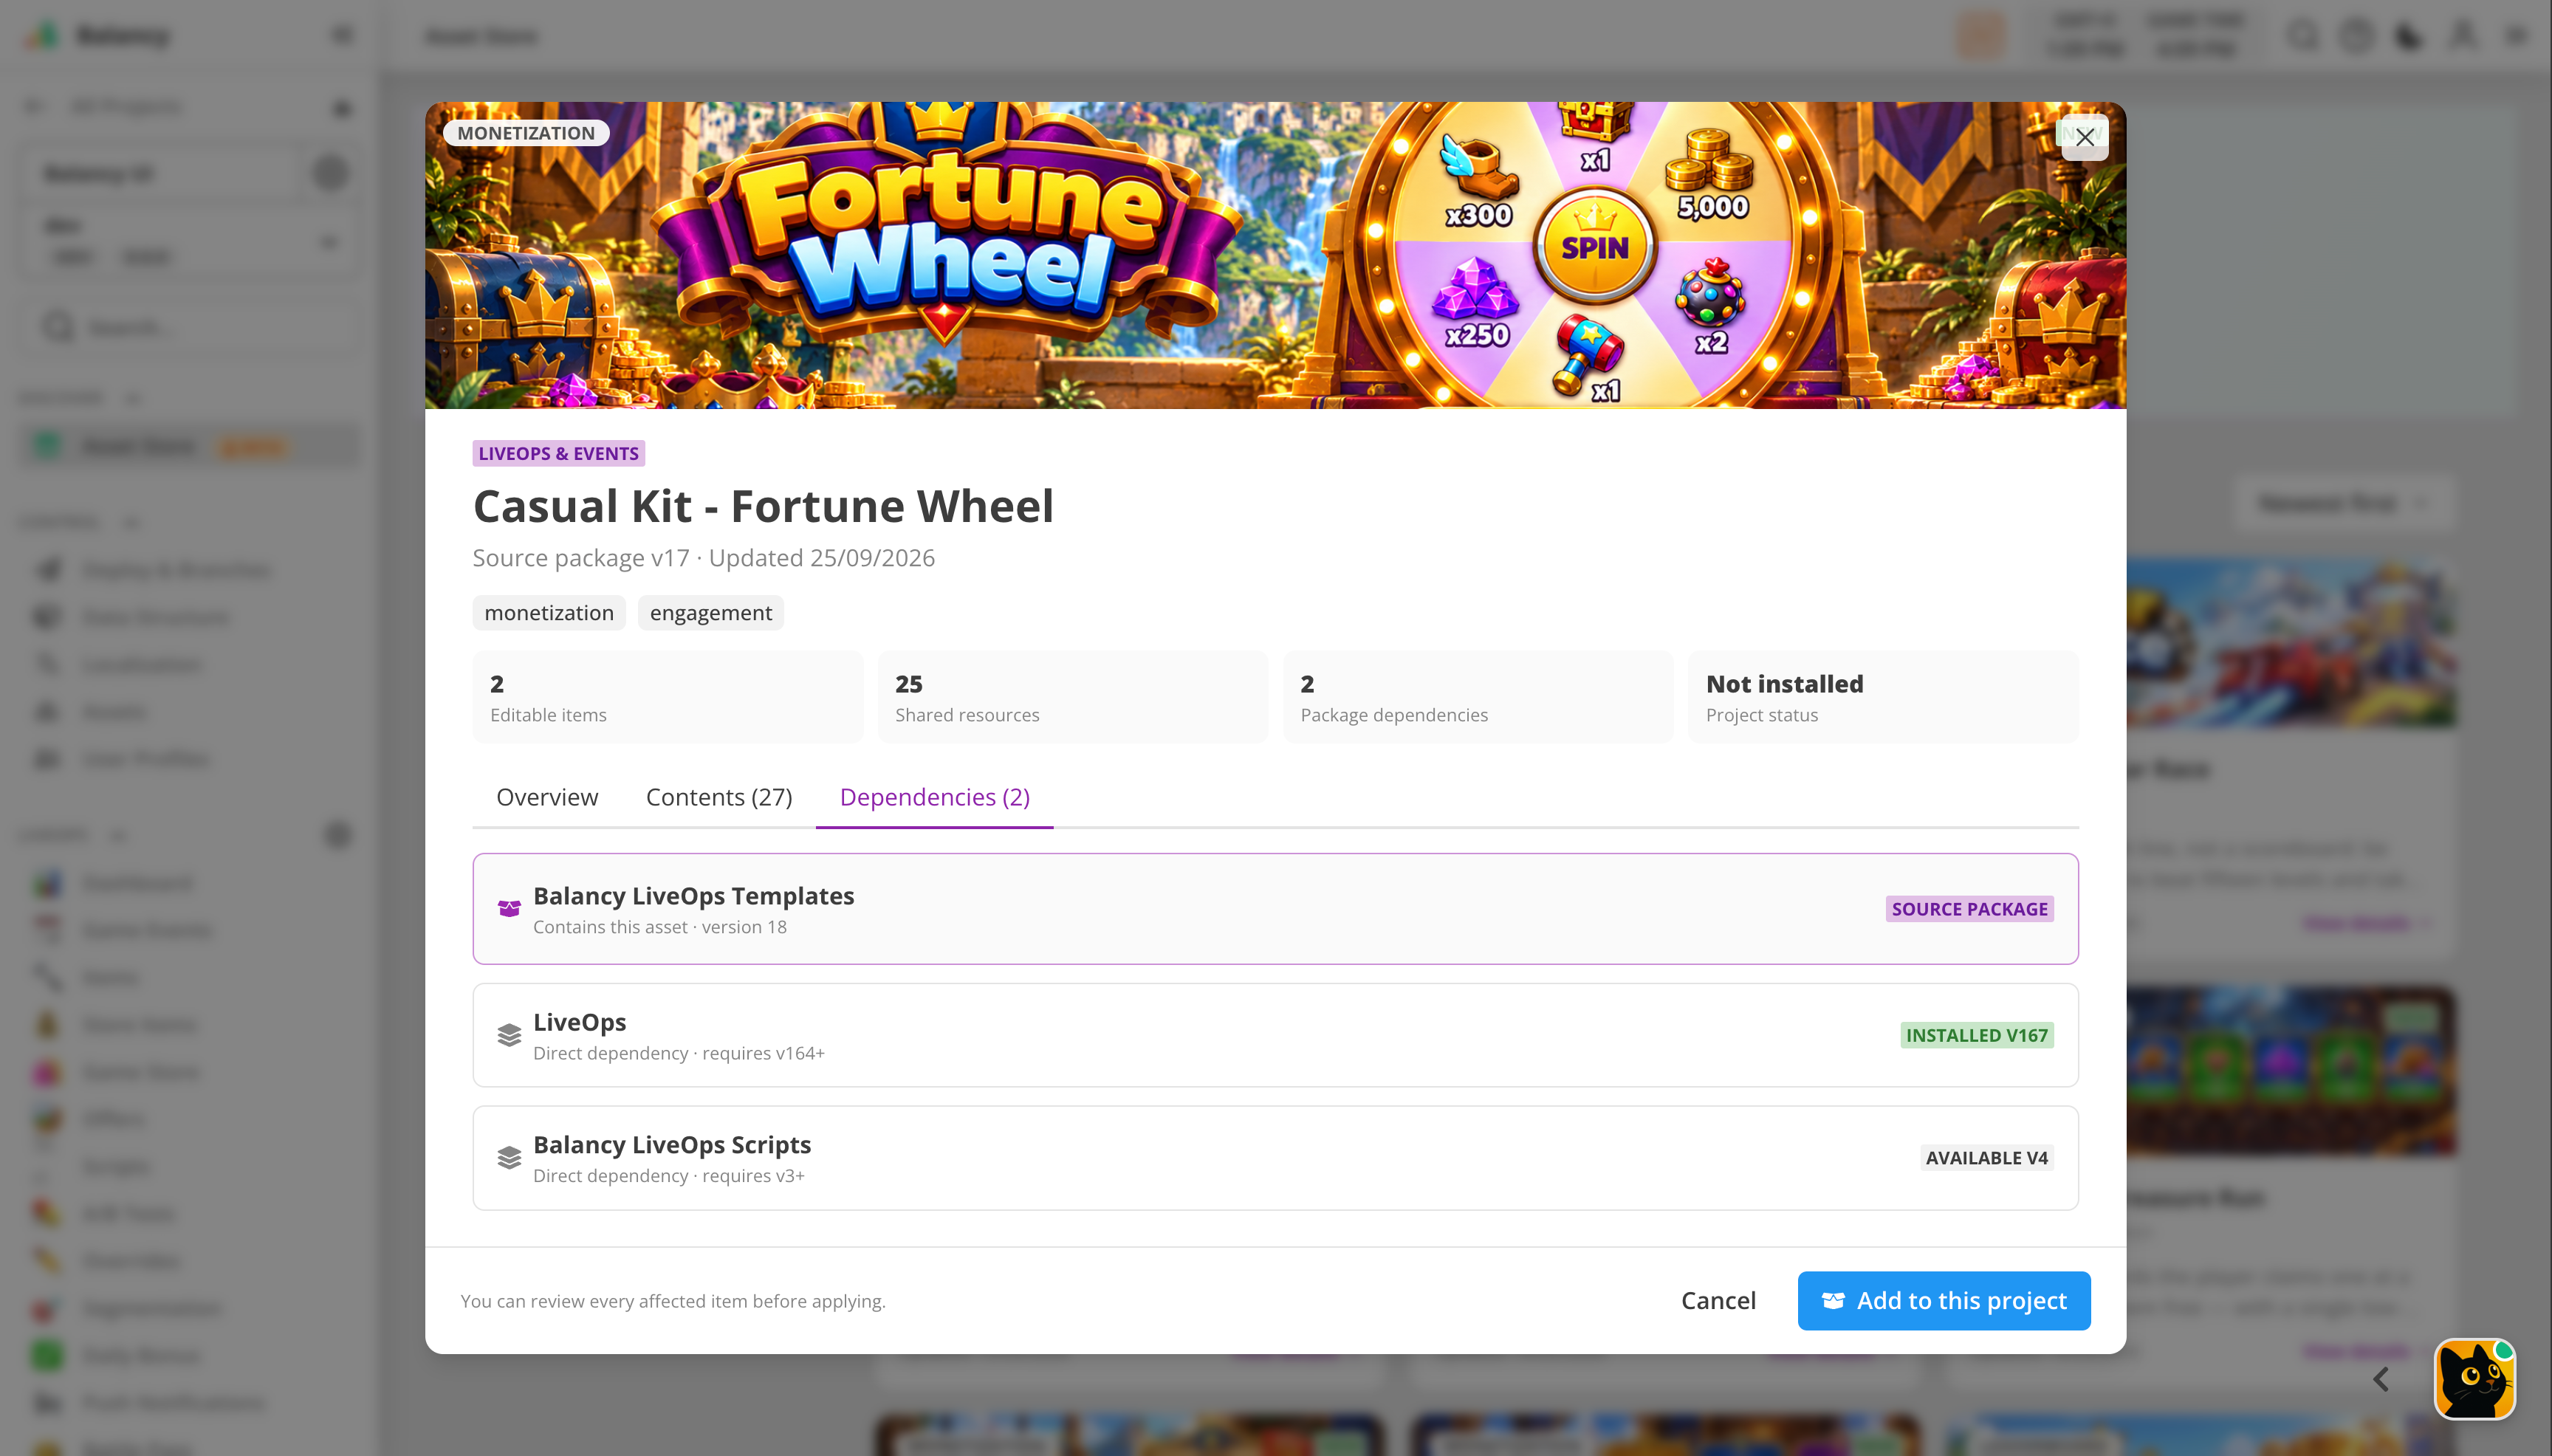Click the INSTALLED V167 badge
The height and width of the screenshot is (1456, 2552).
[1976, 1035]
